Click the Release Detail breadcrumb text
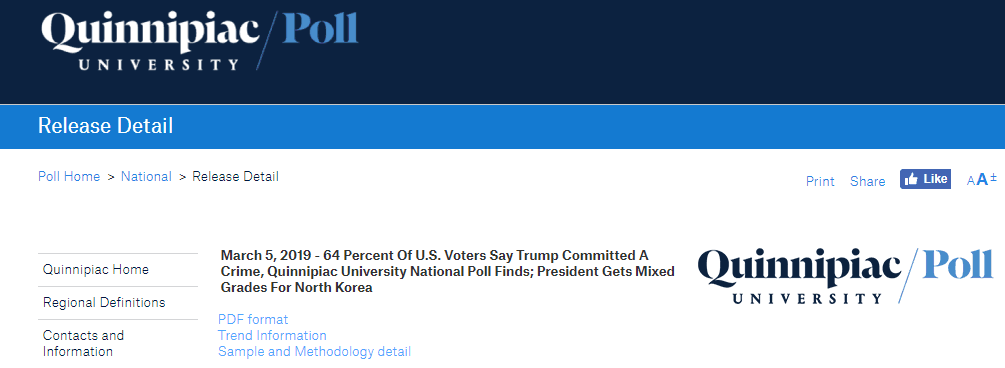 pos(235,176)
